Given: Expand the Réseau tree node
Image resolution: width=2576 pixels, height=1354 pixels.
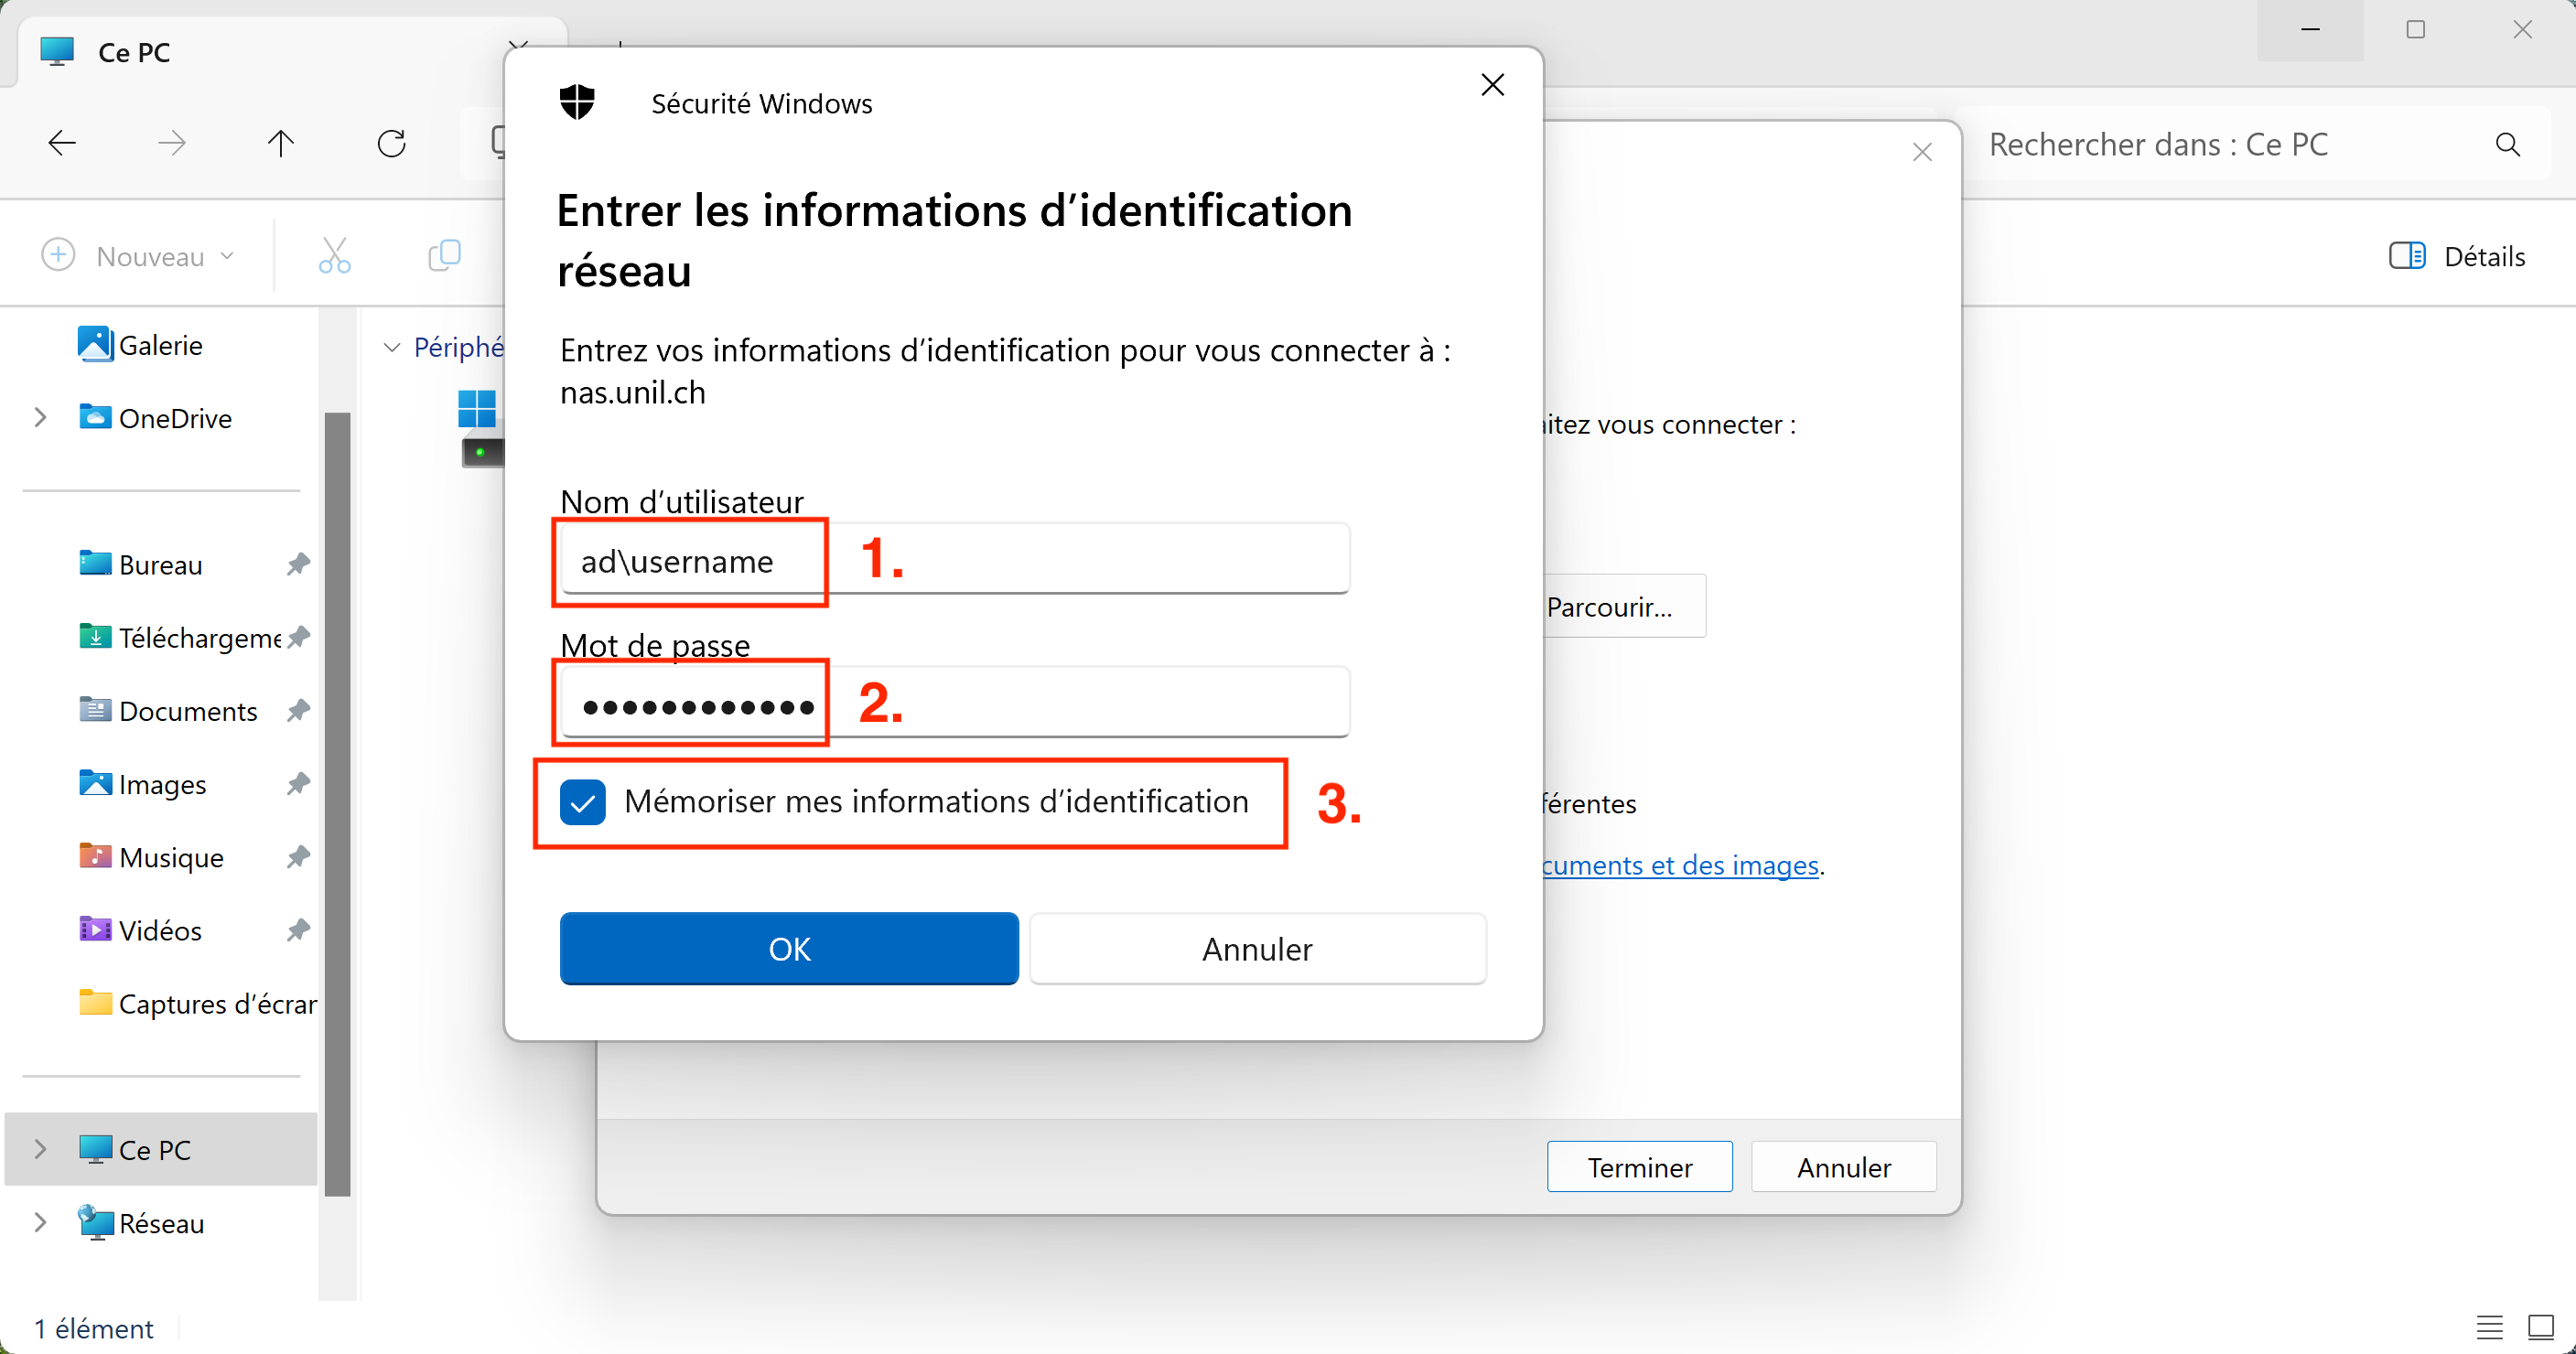Looking at the screenshot, I should click(x=40, y=1222).
